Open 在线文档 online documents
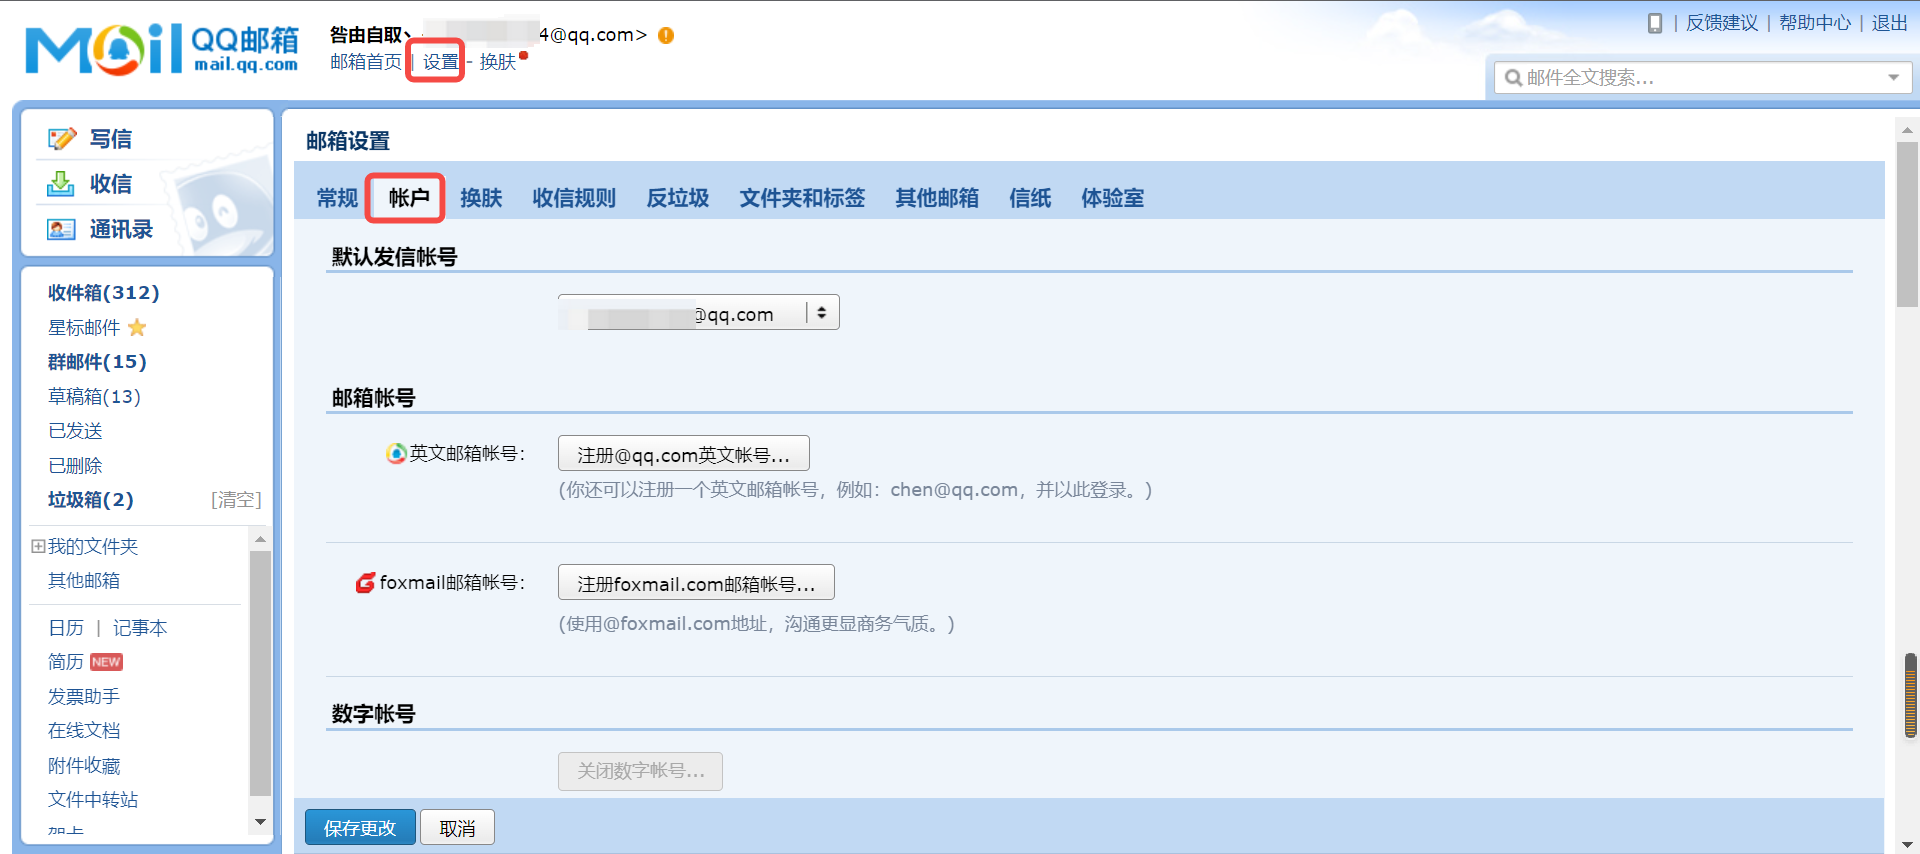The image size is (1920, 854). pyautogui.click(x=84, y=730)
